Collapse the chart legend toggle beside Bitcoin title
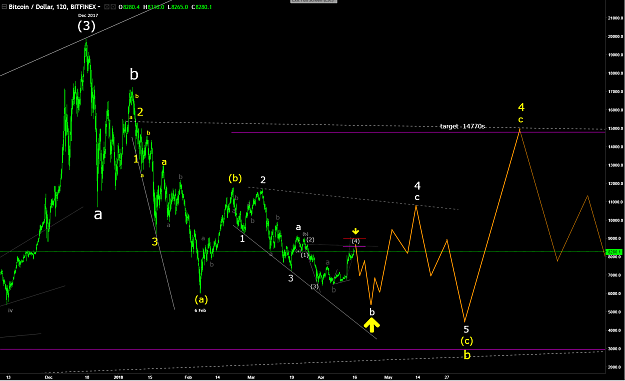 pyautogui.click(x=4, y=7)
